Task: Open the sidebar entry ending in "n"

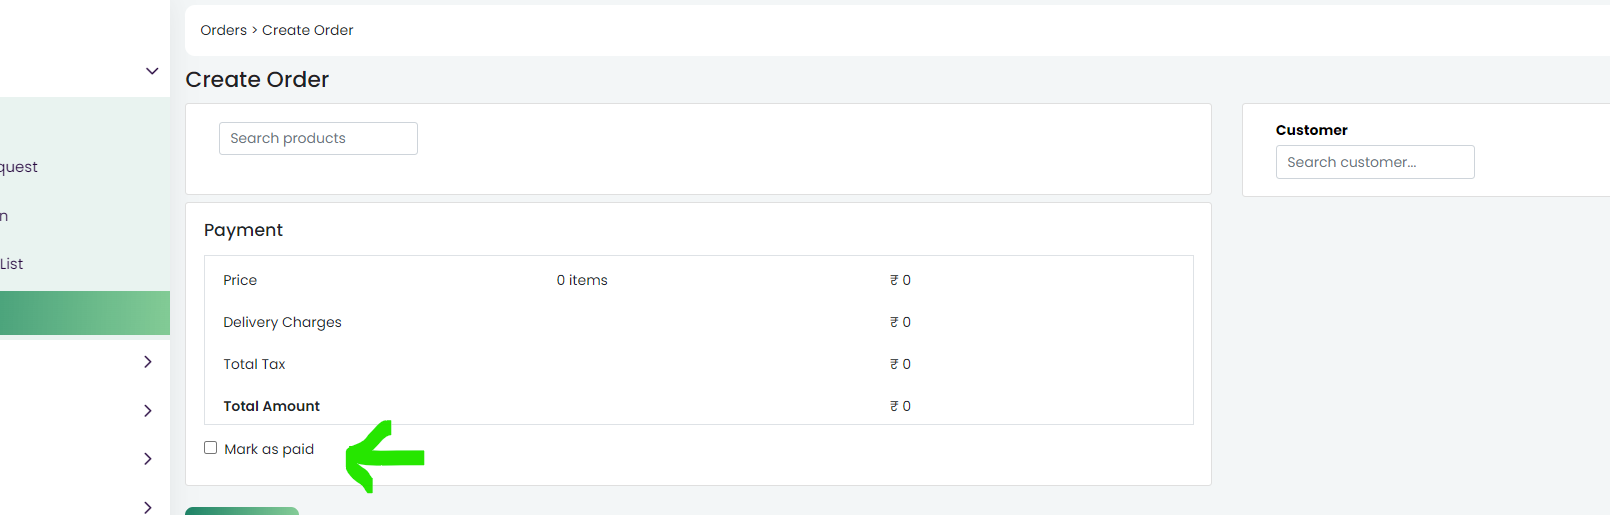Action: (x=4, y=216)
